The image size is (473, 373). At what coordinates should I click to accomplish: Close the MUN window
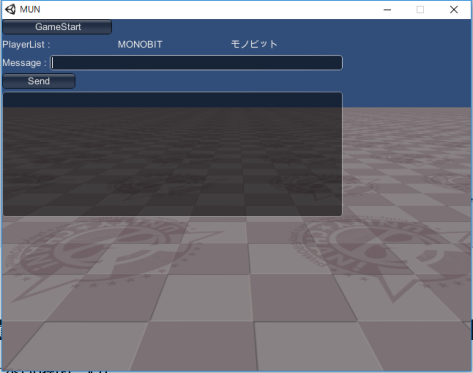(454, 10)
